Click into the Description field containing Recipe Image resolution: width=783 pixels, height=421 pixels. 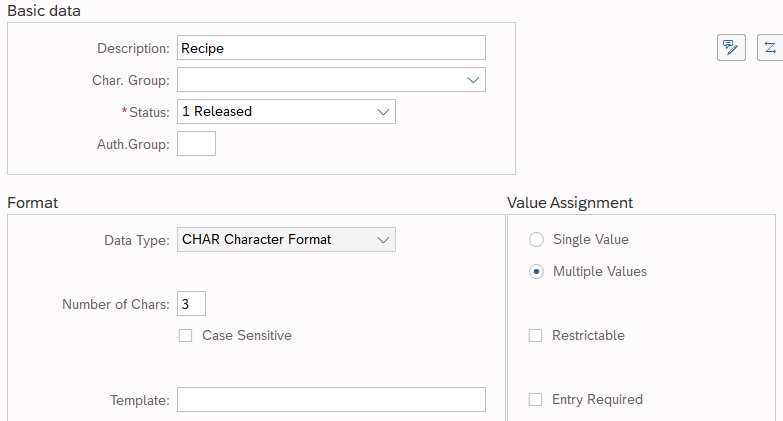tap(331, 48)
